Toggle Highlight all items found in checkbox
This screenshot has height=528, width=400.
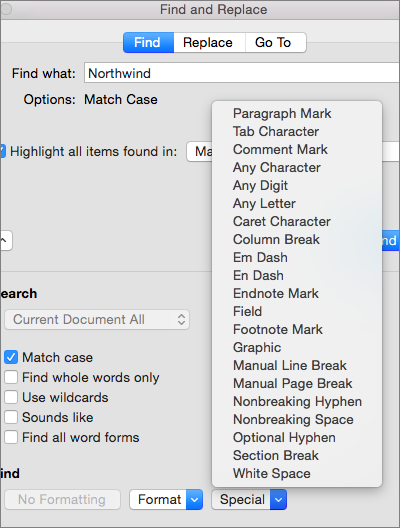click(x=3, y=151)
